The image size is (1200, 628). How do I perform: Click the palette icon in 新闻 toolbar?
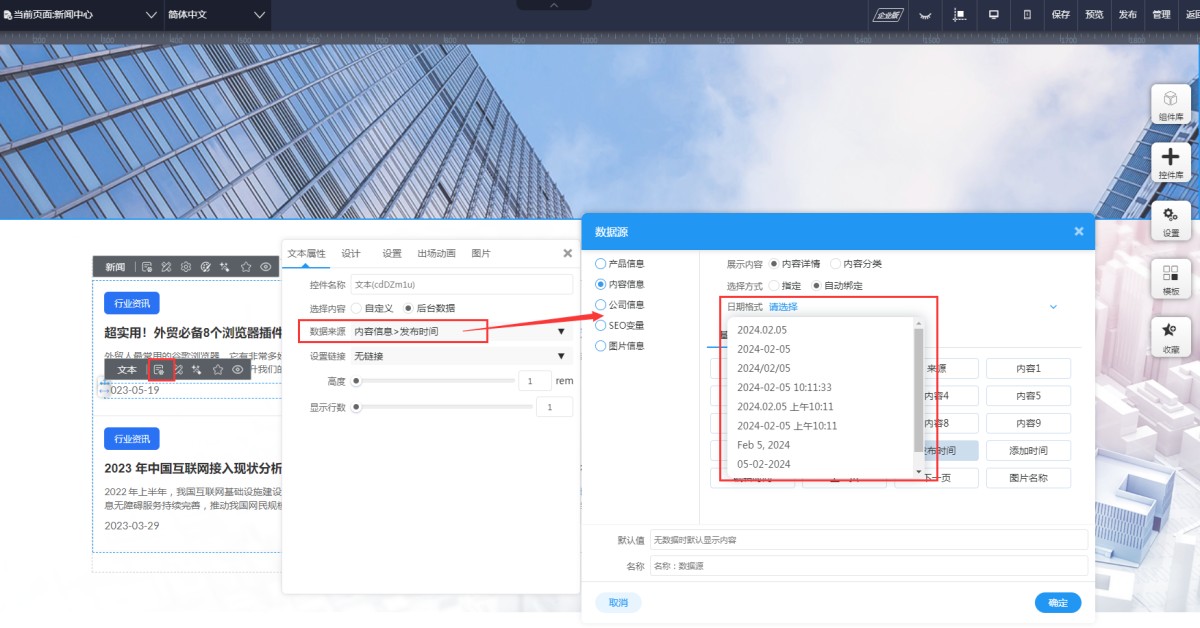pyautogui.click(x=205, y=267)
